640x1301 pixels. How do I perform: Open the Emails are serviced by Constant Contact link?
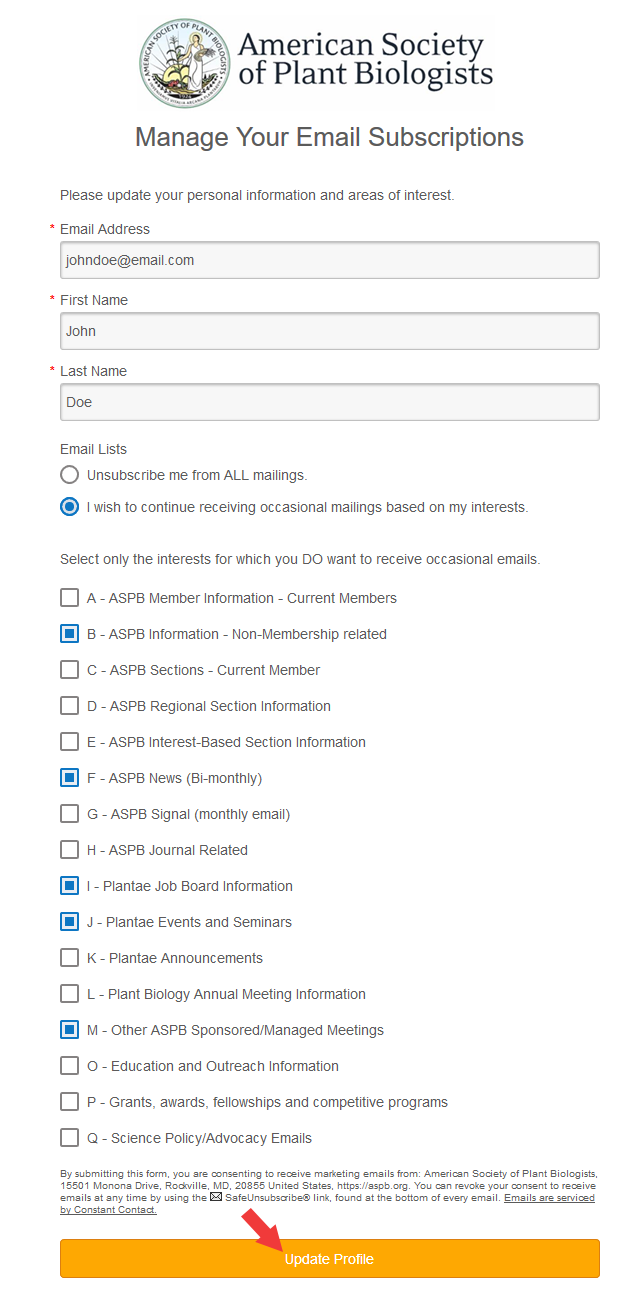(x=549, y=1197)
